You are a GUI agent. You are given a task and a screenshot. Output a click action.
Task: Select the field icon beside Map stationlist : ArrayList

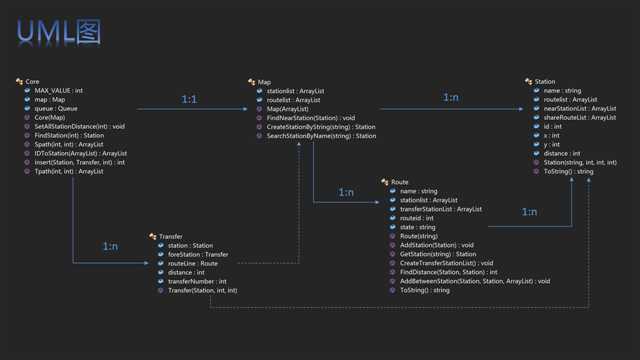[259, 91]
